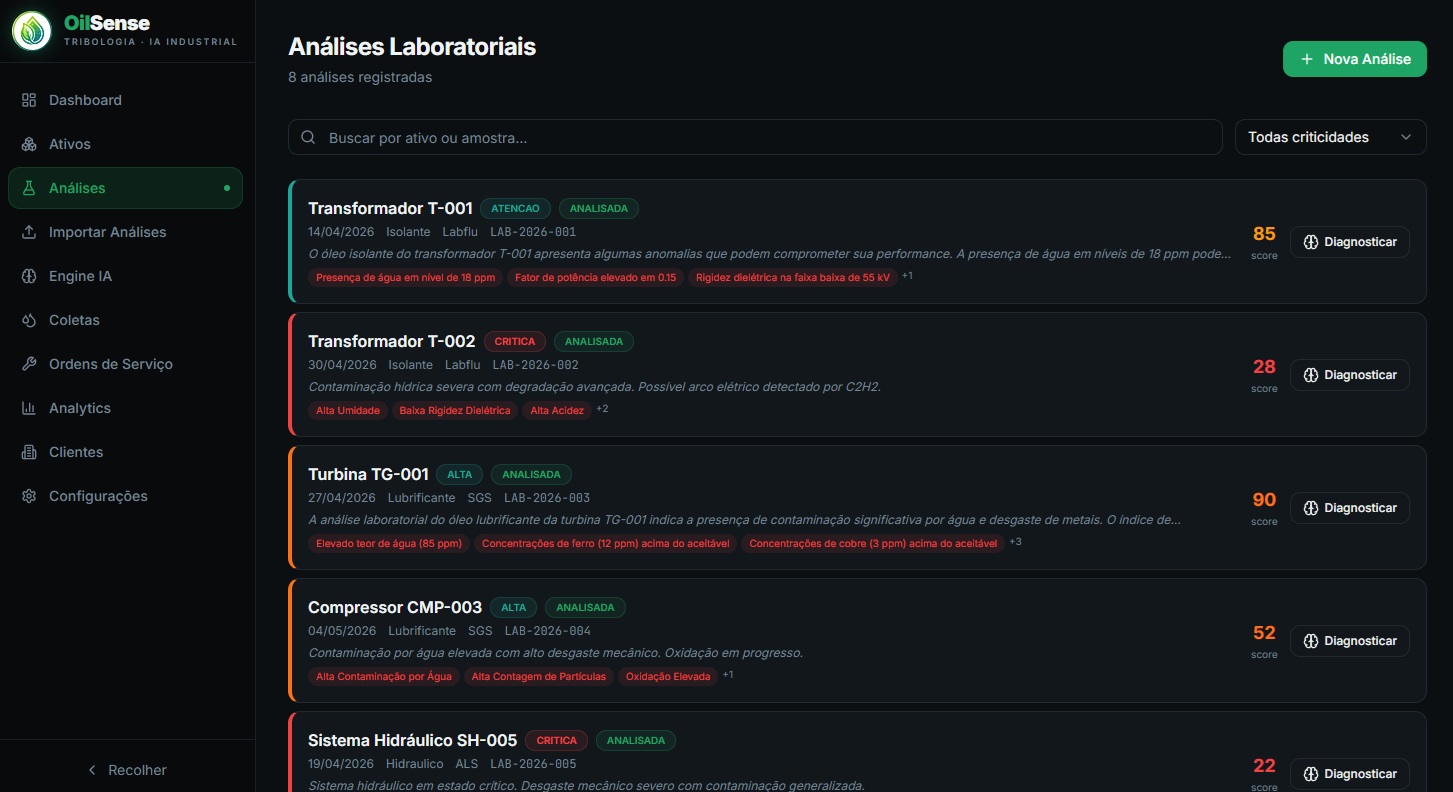The width and height of the screenshot is (1453, 792).
Task: Click the ALTA badge on Turbina TG-001
Action: pos(460,475)
